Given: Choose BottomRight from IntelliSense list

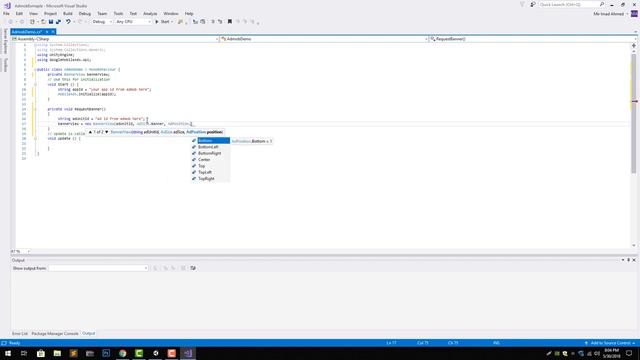Looking at the screenshot, I should (x=210, y=153).
